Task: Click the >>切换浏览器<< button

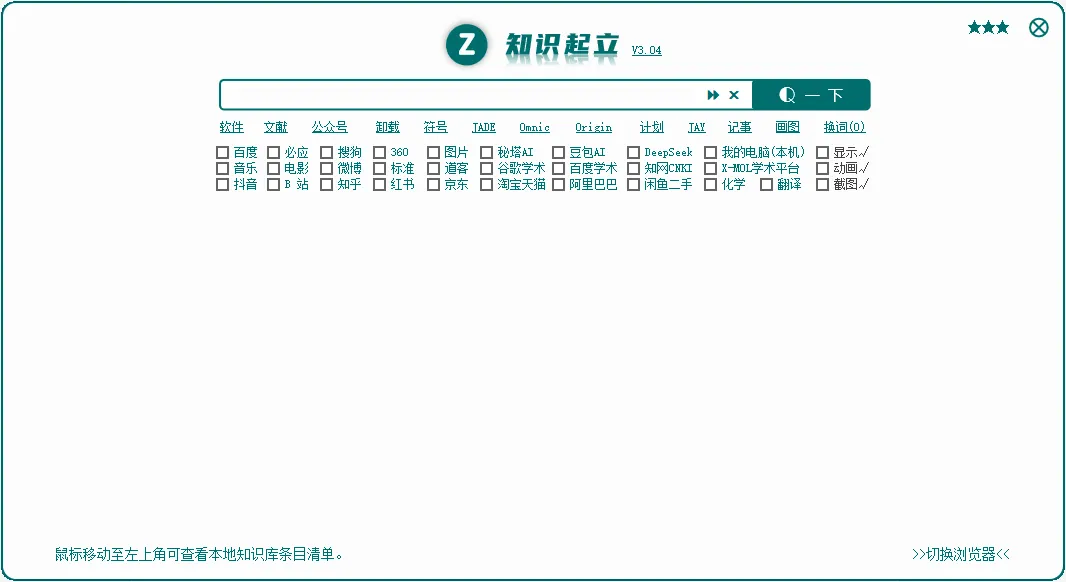Action: coord(961,554)
